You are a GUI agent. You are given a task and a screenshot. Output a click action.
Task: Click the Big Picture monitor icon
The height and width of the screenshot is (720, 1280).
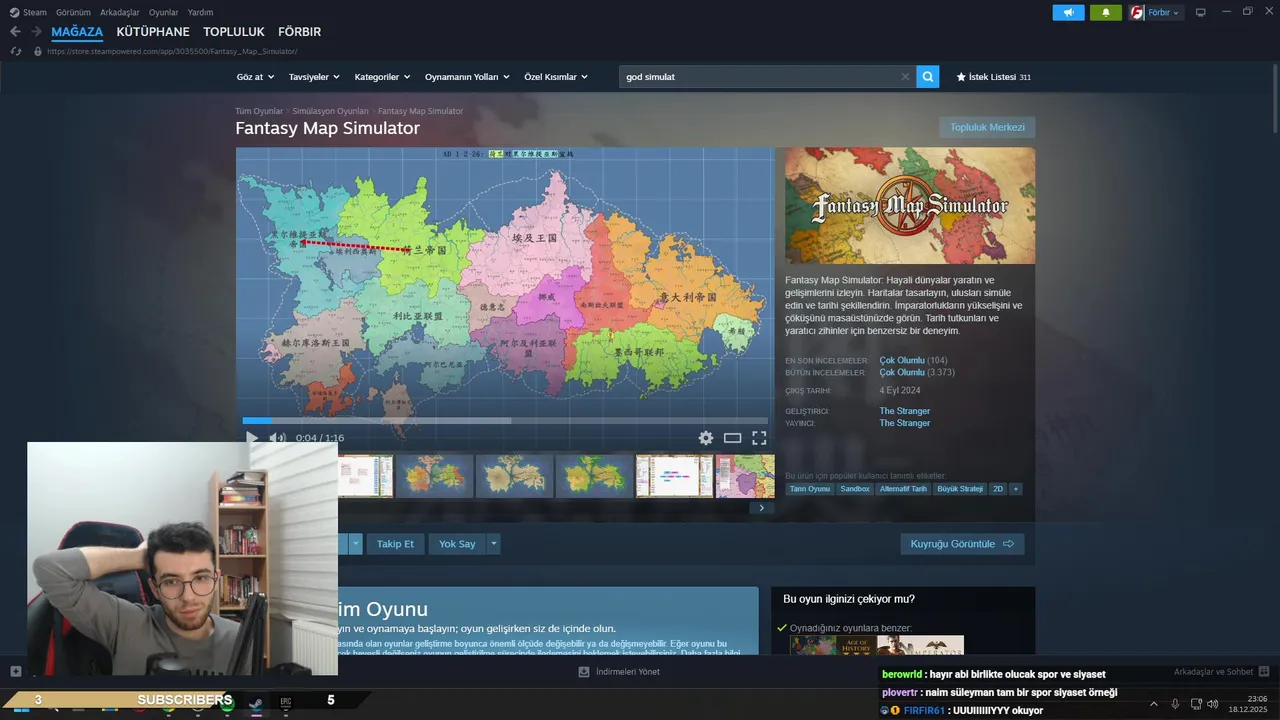[x=1201, y=13]
